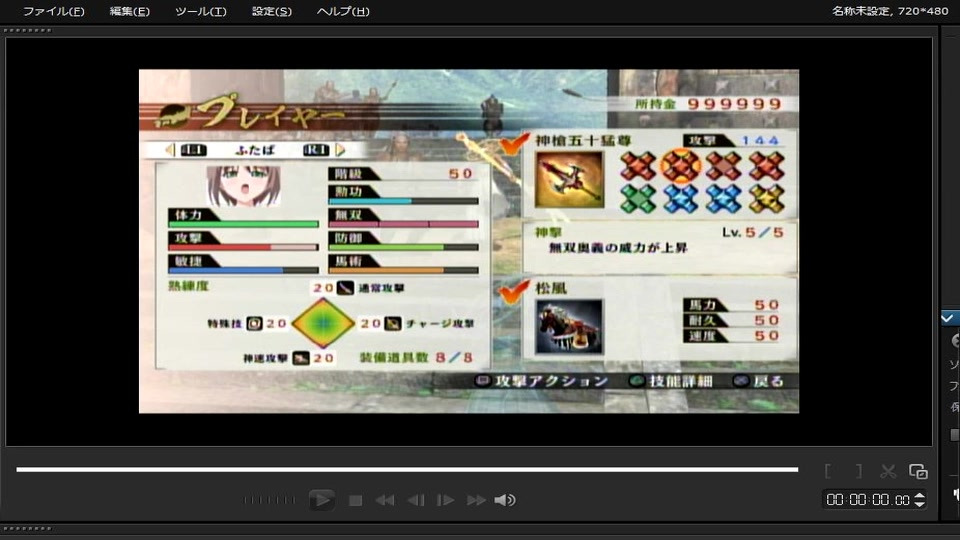Jump to end with the fast-forward button
This screenshot has width=960, height=540.
tap(476, 501)
